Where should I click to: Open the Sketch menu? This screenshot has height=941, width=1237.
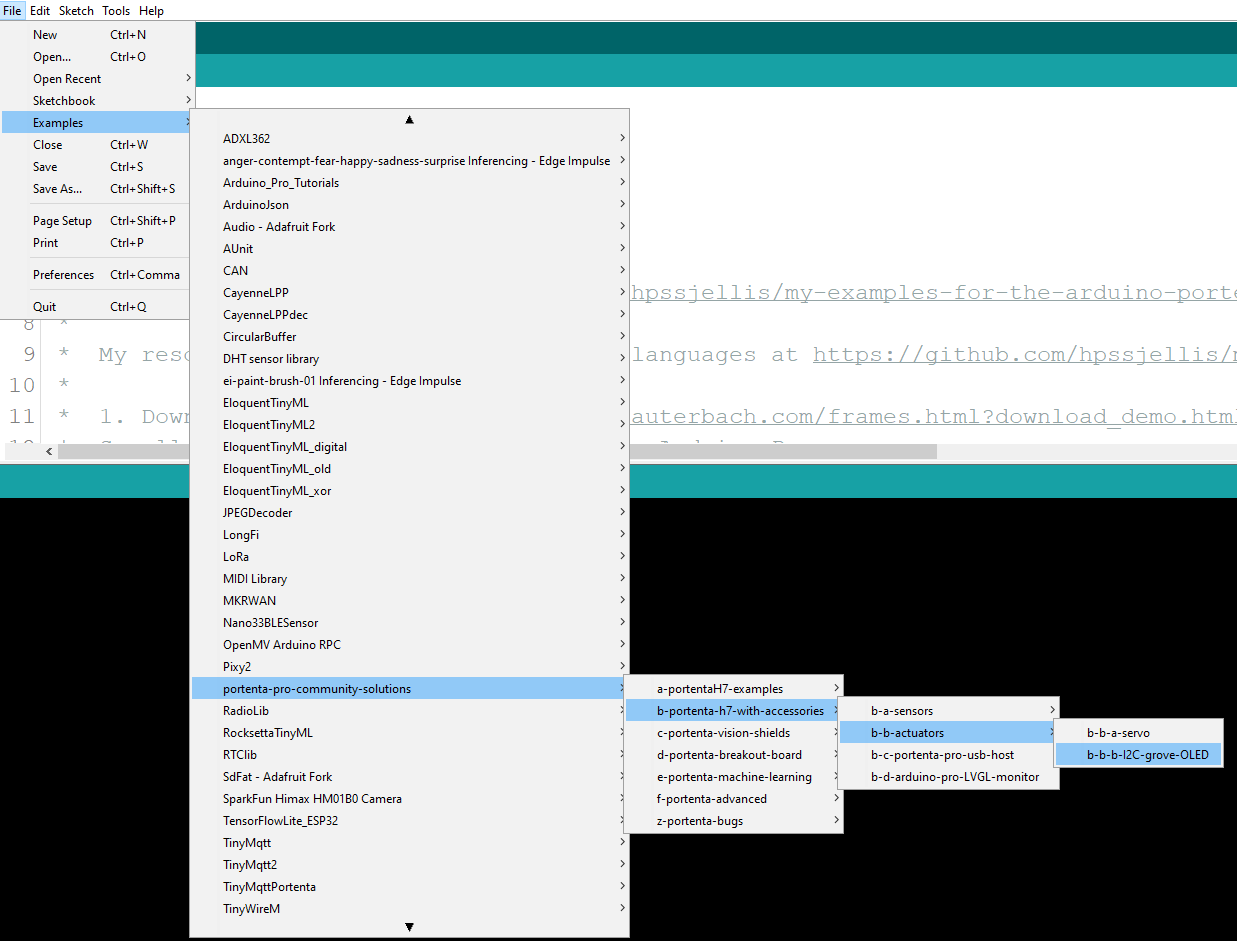coord(76,11)
